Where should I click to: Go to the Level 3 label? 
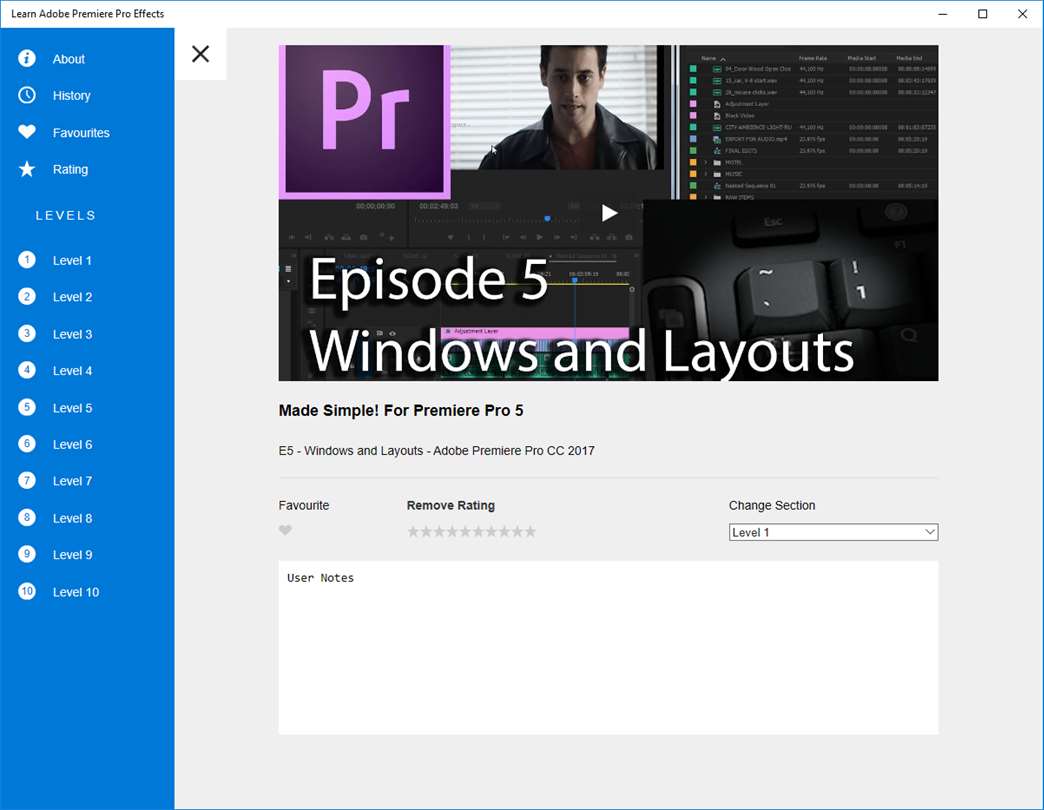pos(72,334)
